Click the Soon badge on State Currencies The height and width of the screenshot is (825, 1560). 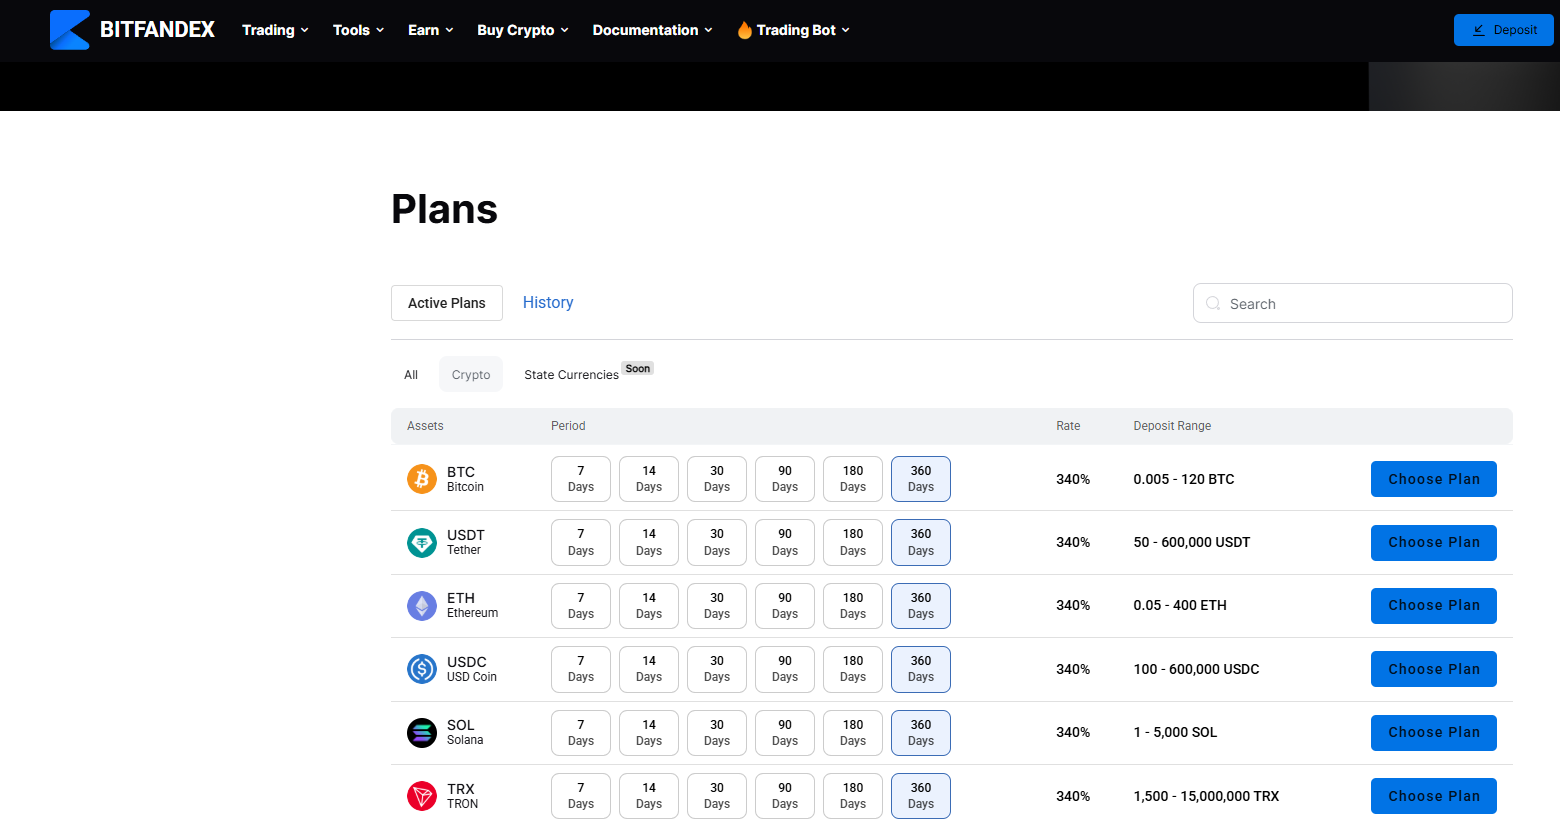click(638, 368)
